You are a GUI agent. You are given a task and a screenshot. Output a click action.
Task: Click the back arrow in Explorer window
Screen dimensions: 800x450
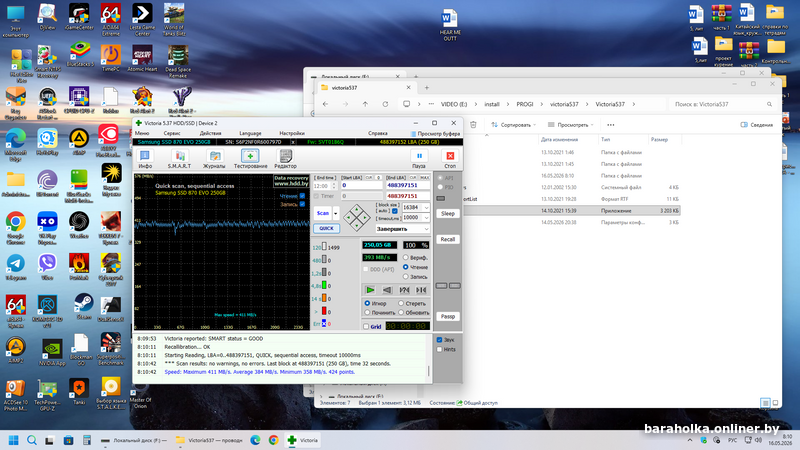(326, 104)
